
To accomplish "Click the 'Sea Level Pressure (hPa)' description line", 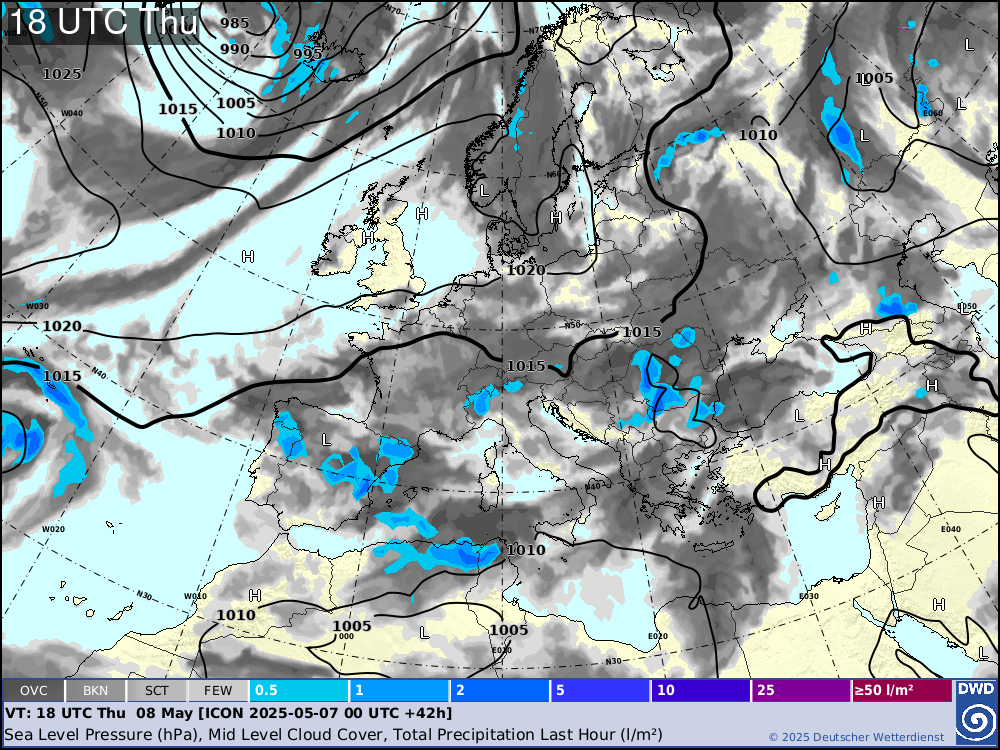I will point(333,735).
